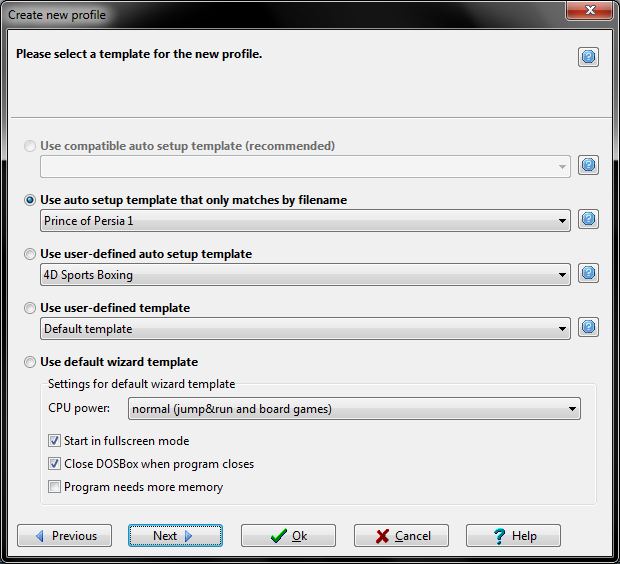Enable Program needs more memory
The height and width of the screenshot is (564, 620).
tap(55, 487)
